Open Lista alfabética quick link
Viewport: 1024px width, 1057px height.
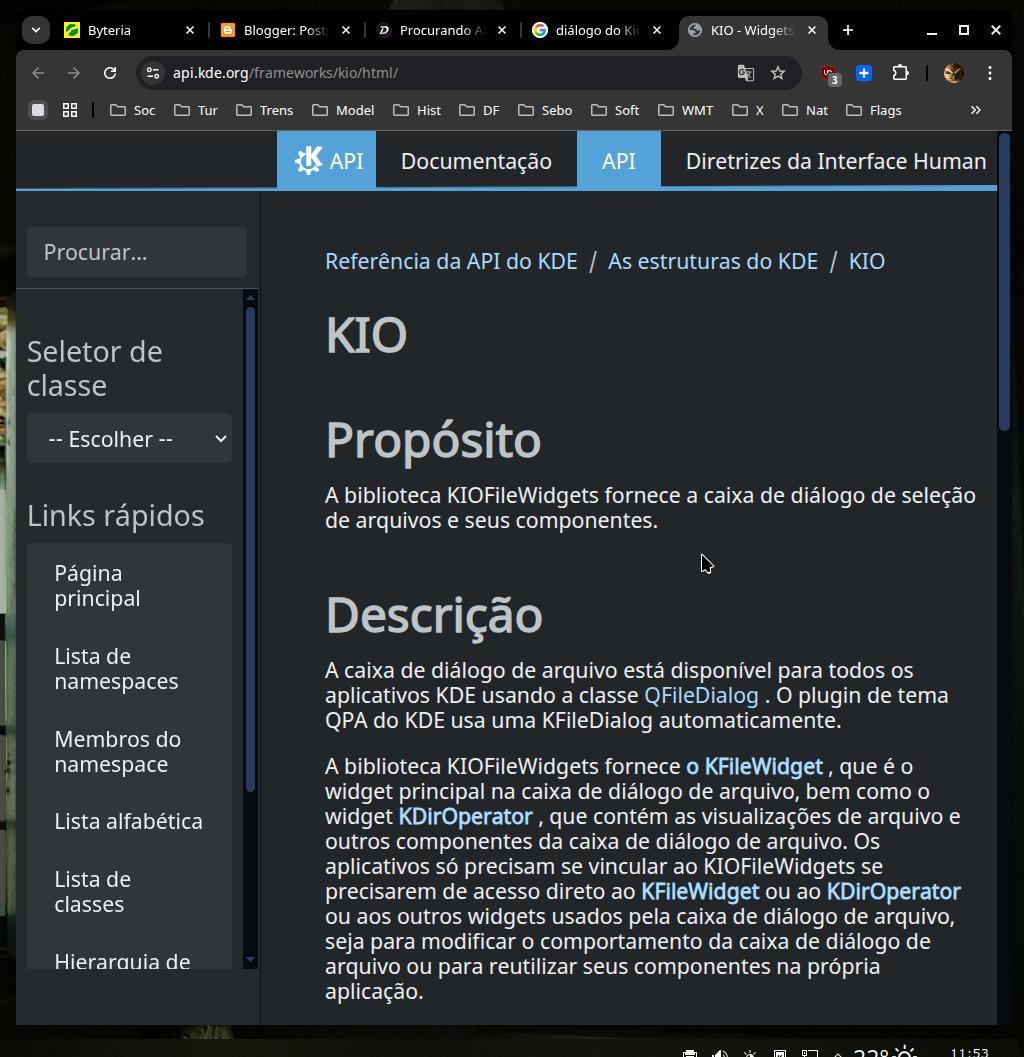pos(129,821)
